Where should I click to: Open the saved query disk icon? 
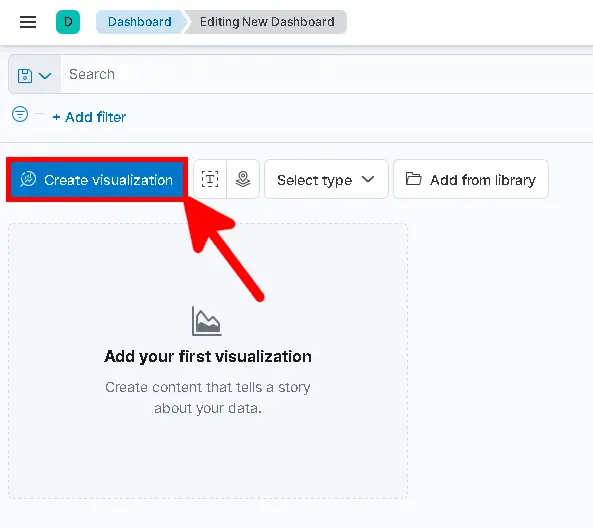coord(25,76)
